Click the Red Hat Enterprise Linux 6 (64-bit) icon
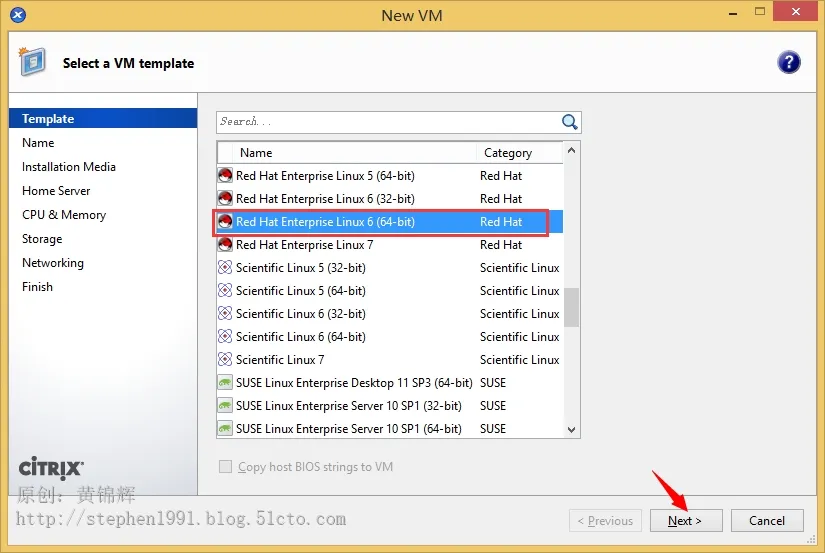825x553 pixels. point(225,222)
